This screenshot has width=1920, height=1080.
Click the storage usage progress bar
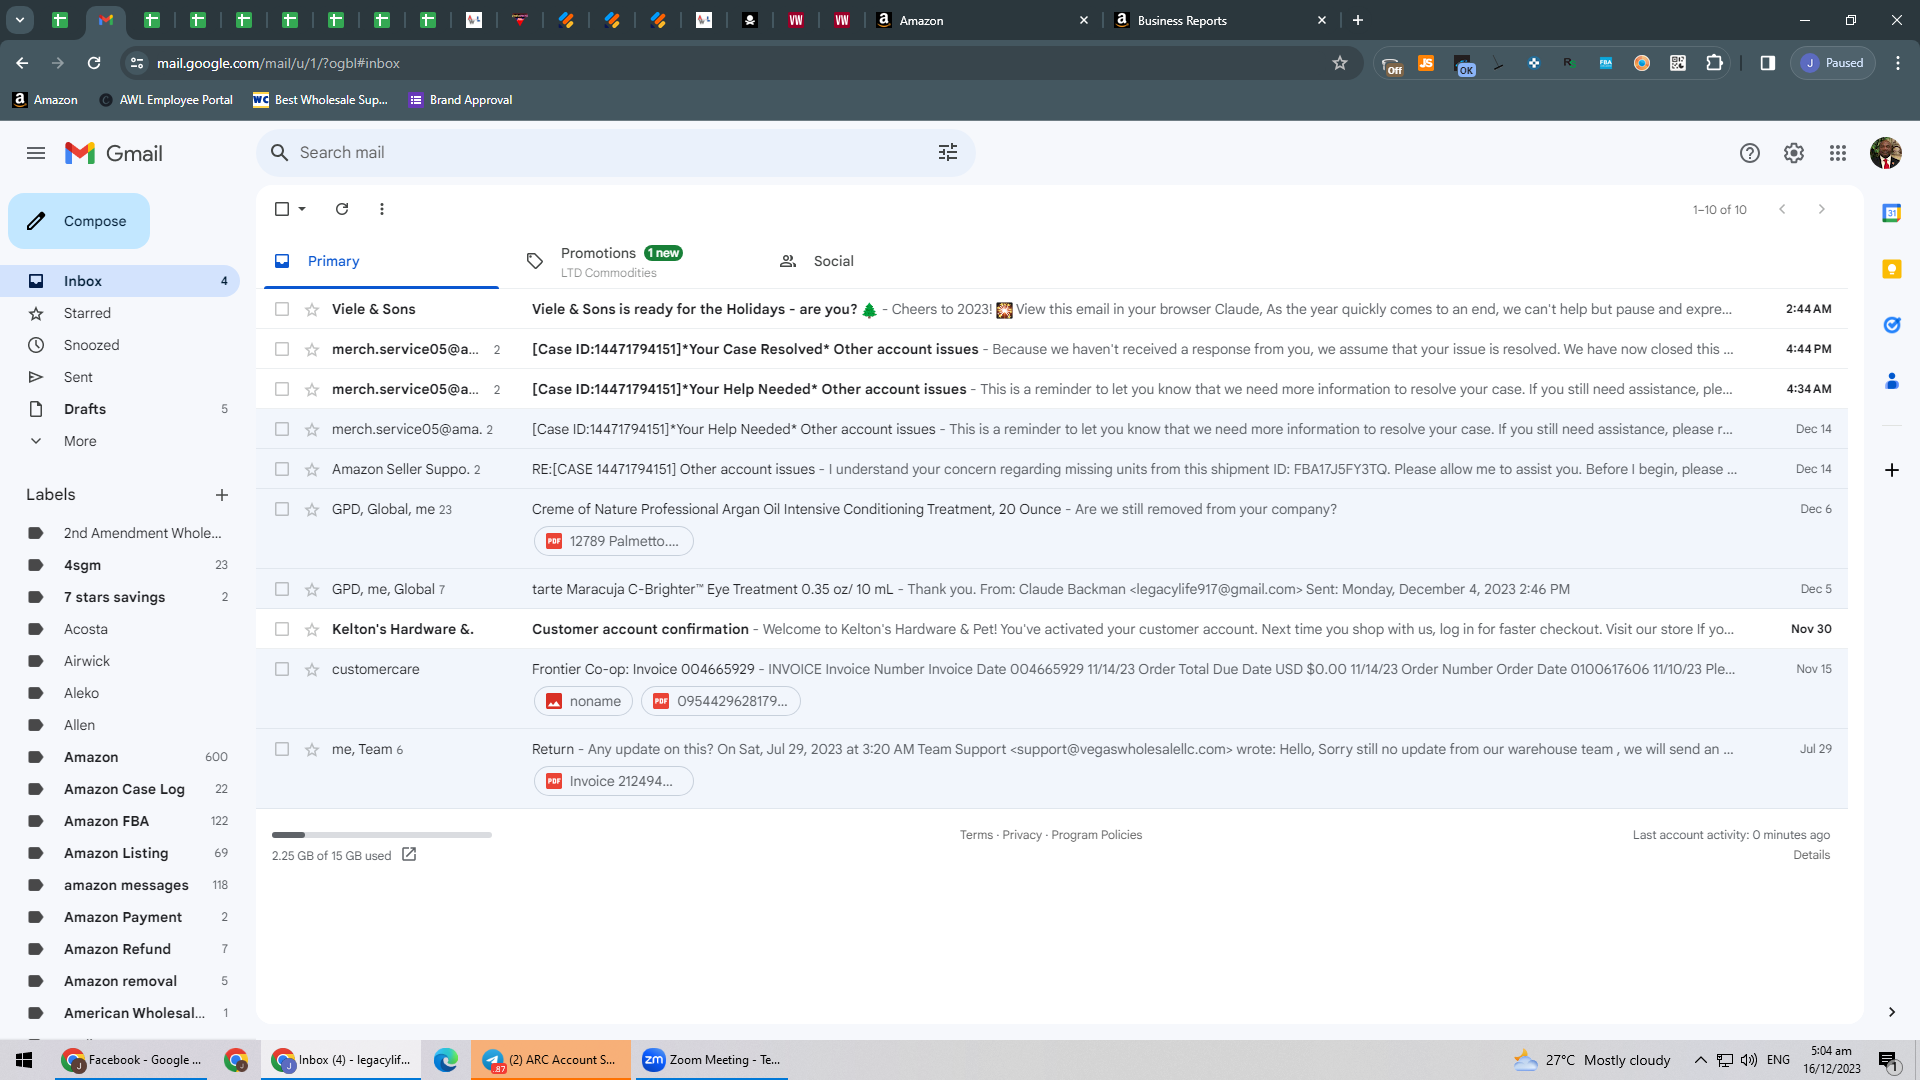[382, 835]
